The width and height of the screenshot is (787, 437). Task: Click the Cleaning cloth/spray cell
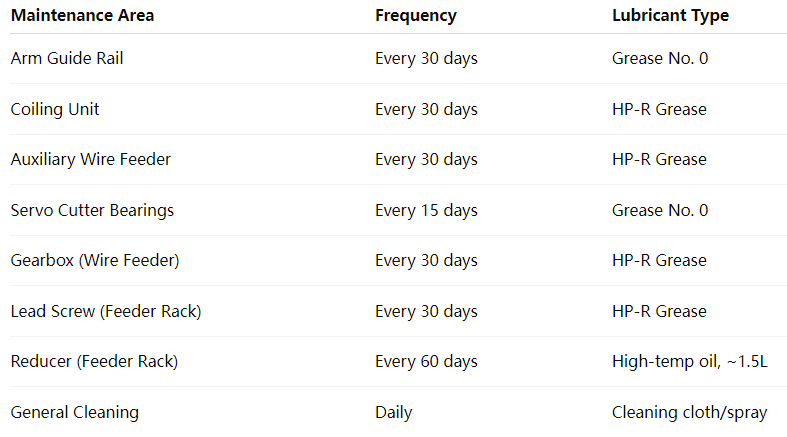690,412
